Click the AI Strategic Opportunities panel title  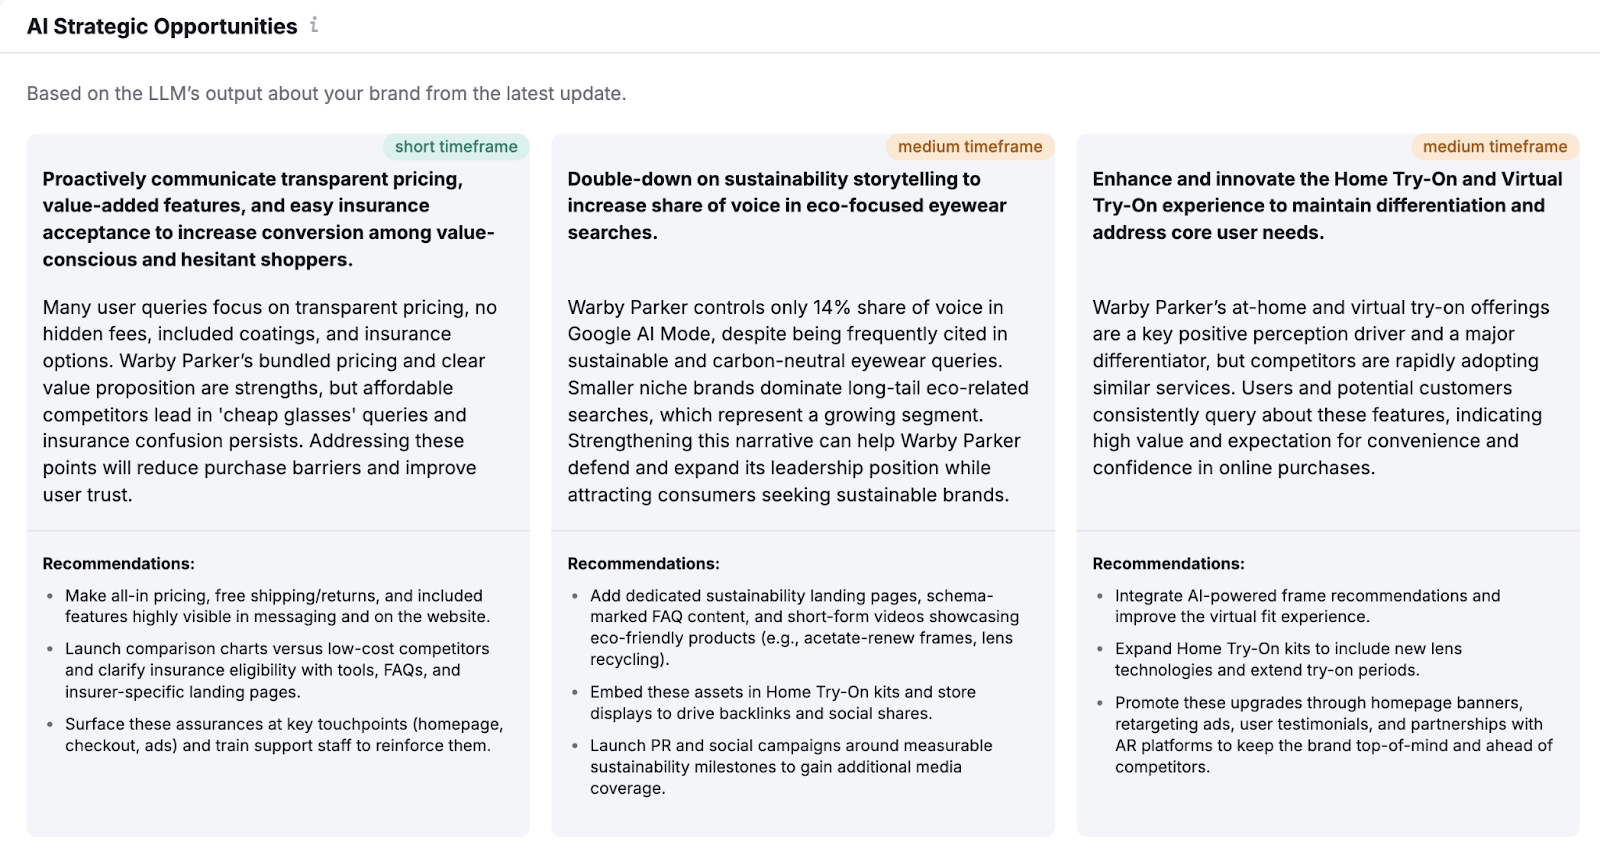click(x=160, y=26)
